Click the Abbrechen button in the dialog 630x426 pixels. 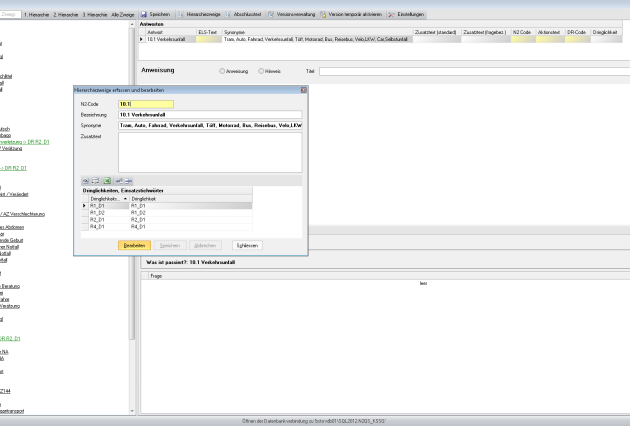tap(205, 246)
